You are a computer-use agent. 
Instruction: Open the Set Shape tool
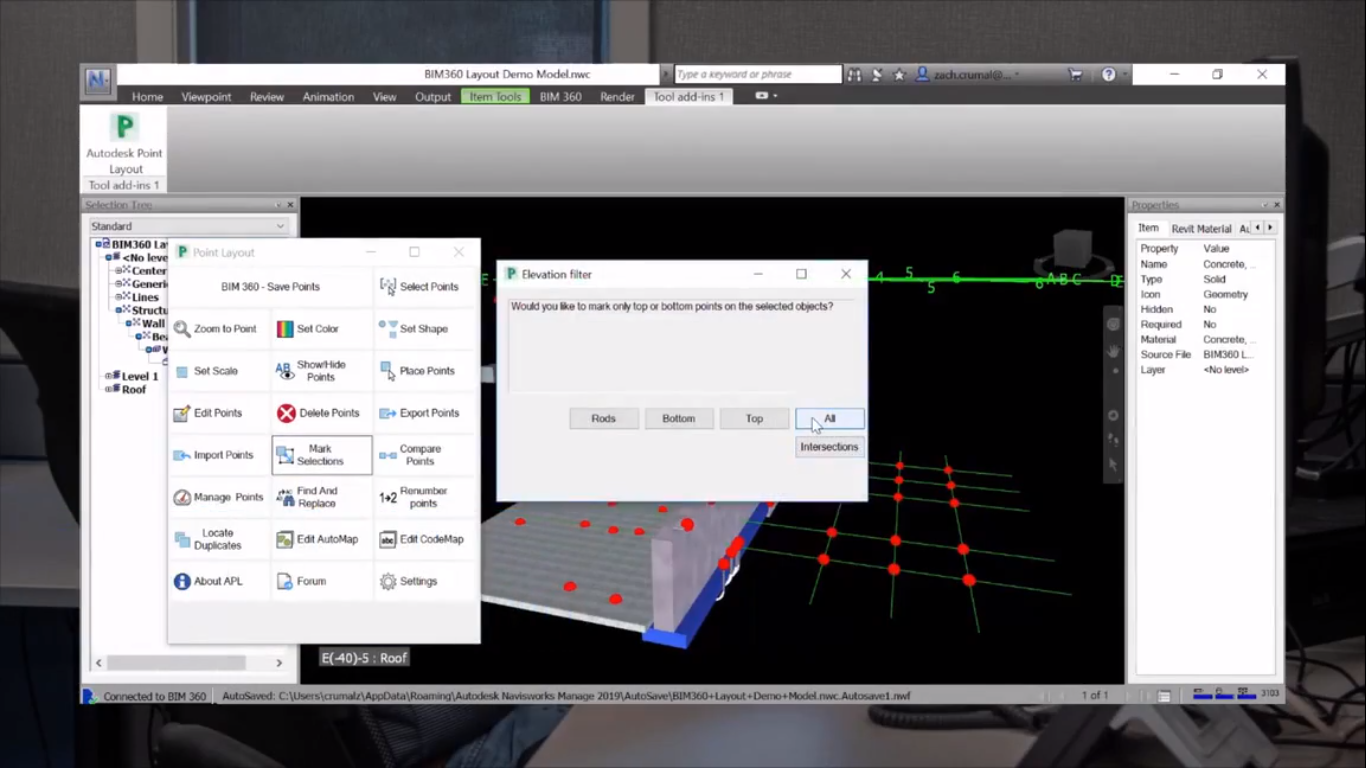pos(425,329)
